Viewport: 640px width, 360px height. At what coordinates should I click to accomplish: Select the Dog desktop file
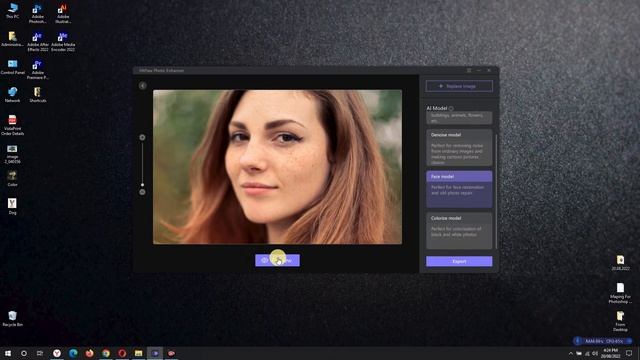[13, 207]
